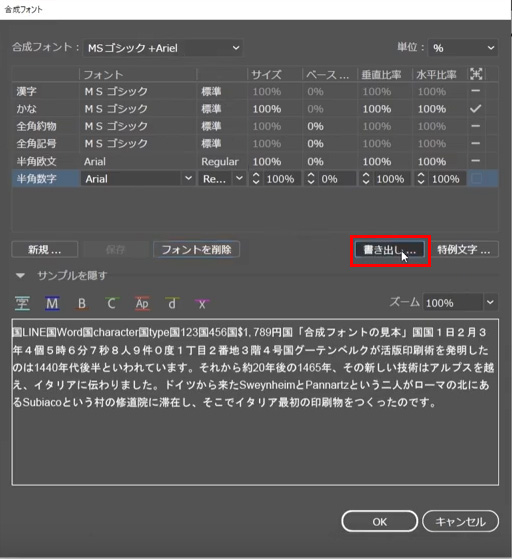Open the 合成フォント MSゴシック+Ariel dropdown
512x559 pixels.
(163, 48)
